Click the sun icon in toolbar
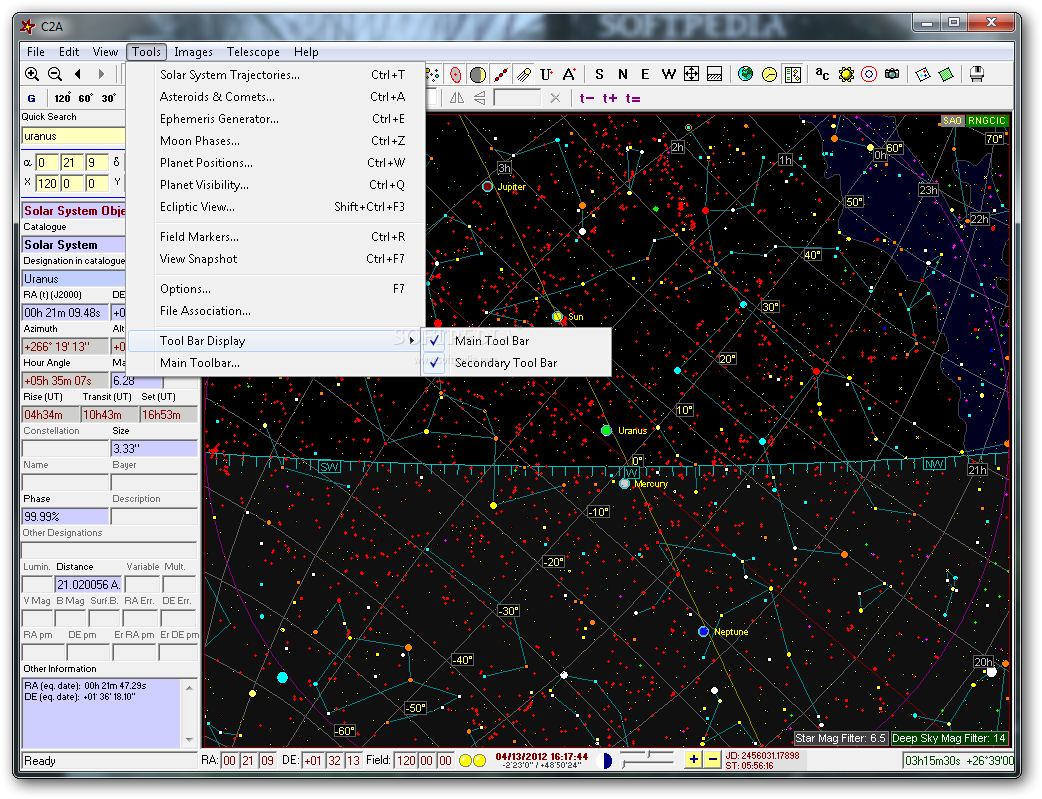Viewport: 1042px width, 799px height. 846,74
